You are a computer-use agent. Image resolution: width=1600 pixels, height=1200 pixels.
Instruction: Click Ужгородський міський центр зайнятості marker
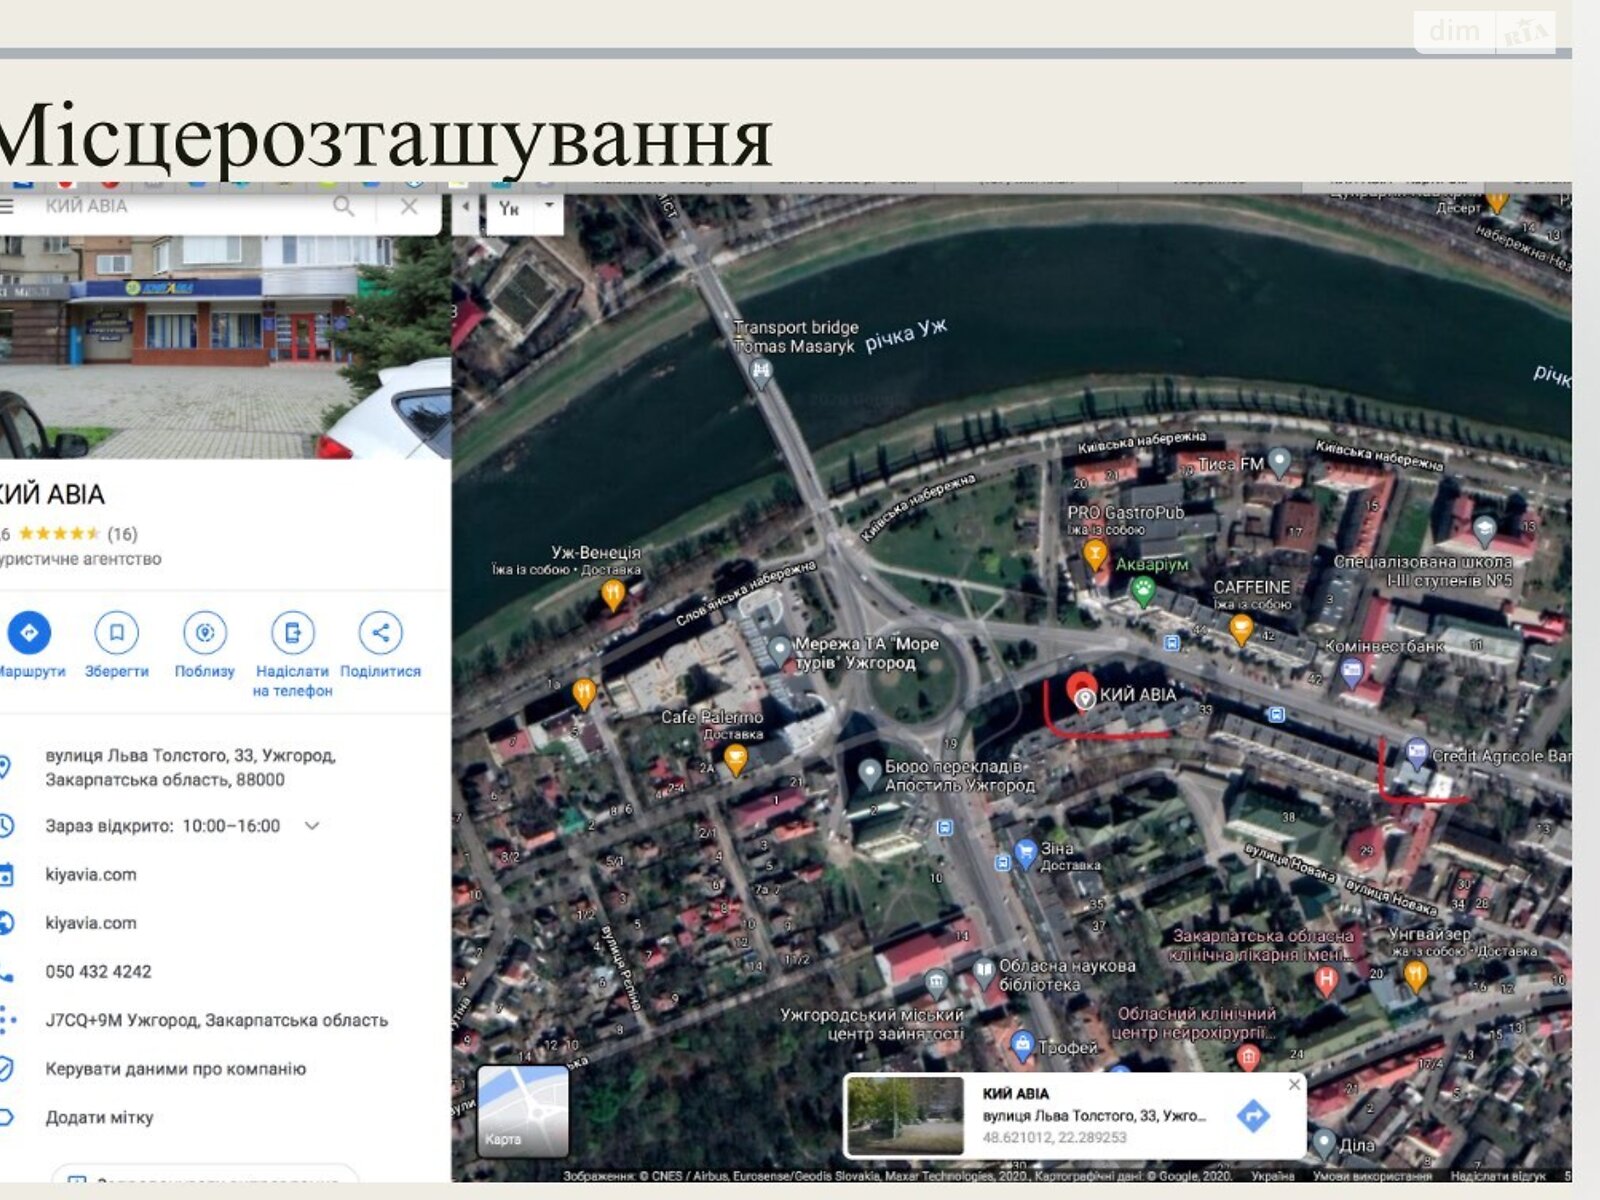pyautogui.click(x=936, y=981)
